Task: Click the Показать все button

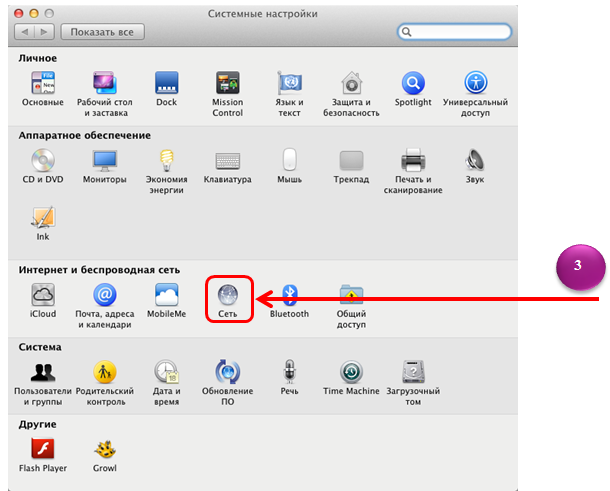Action: (x=102, y=32)
